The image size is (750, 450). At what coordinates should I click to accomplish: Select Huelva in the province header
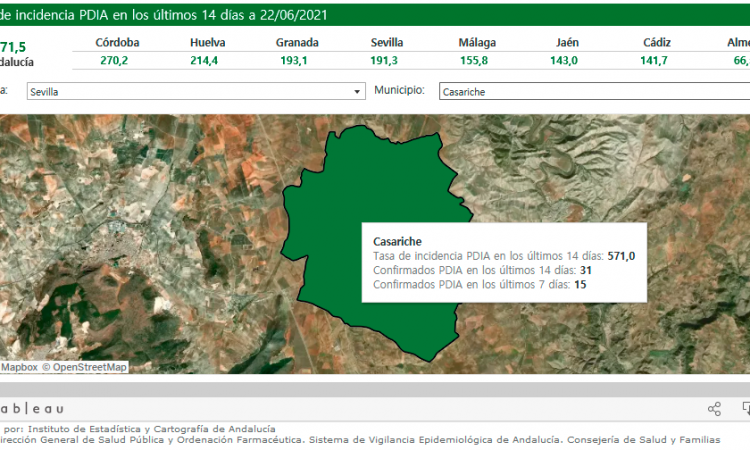tap(207, 43)
